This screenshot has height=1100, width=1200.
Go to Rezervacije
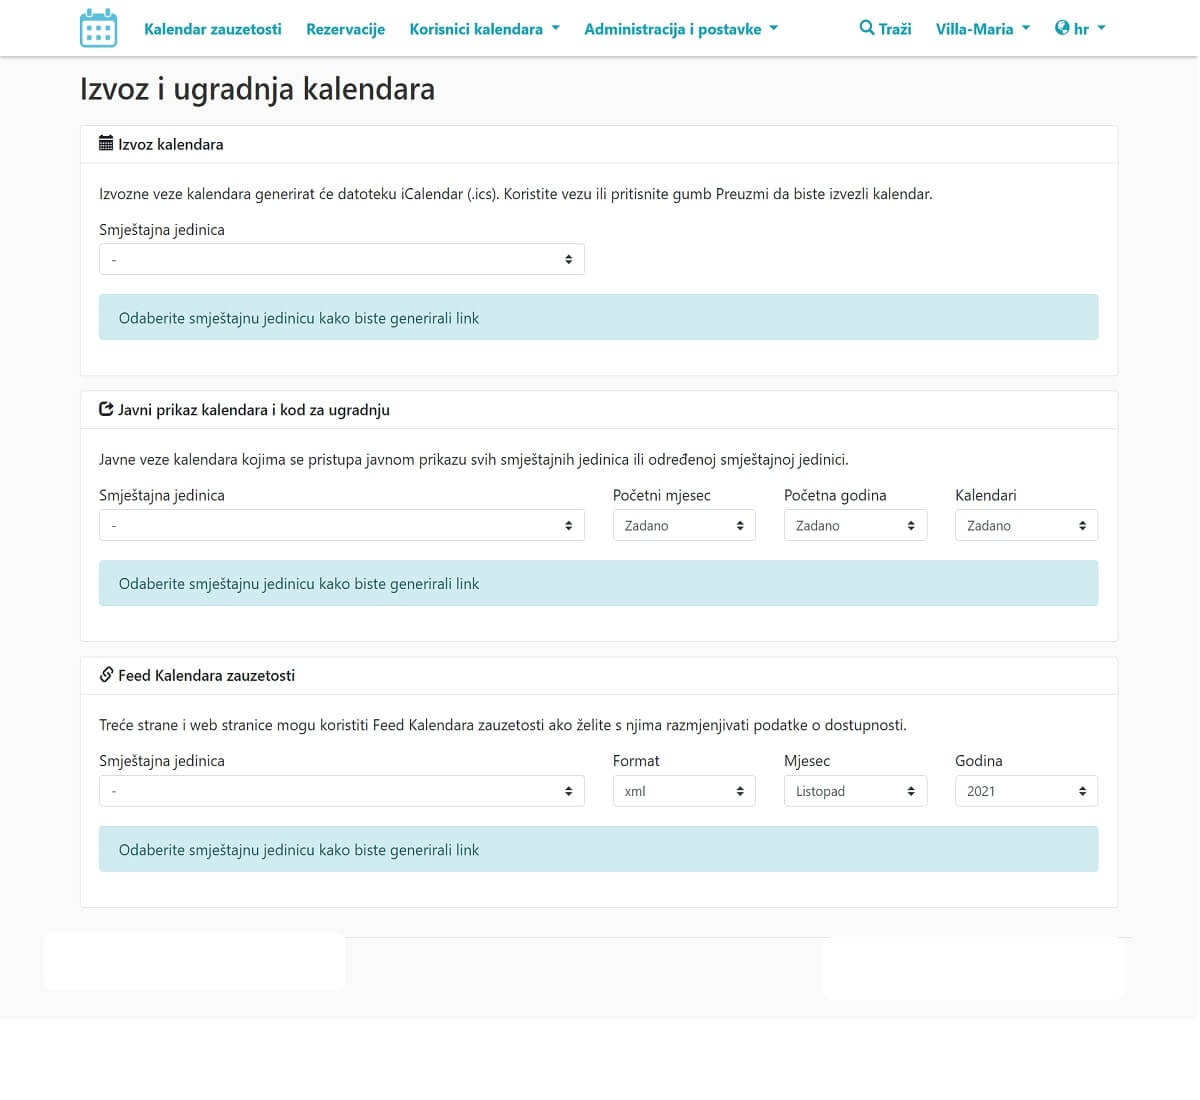click(345, 29)
